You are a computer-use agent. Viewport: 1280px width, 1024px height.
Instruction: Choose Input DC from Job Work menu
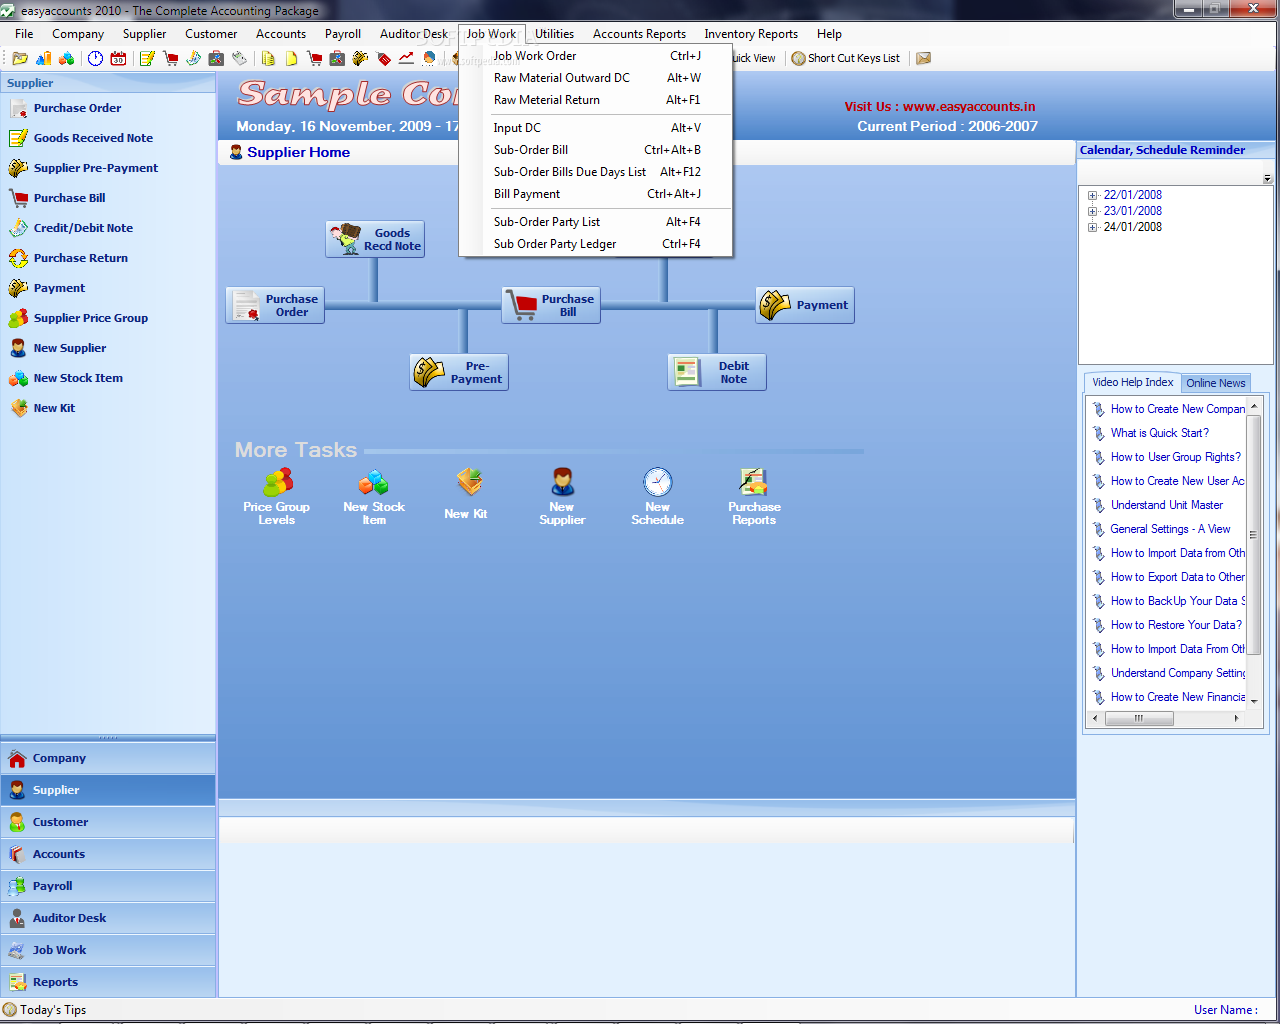coord(596,128)
